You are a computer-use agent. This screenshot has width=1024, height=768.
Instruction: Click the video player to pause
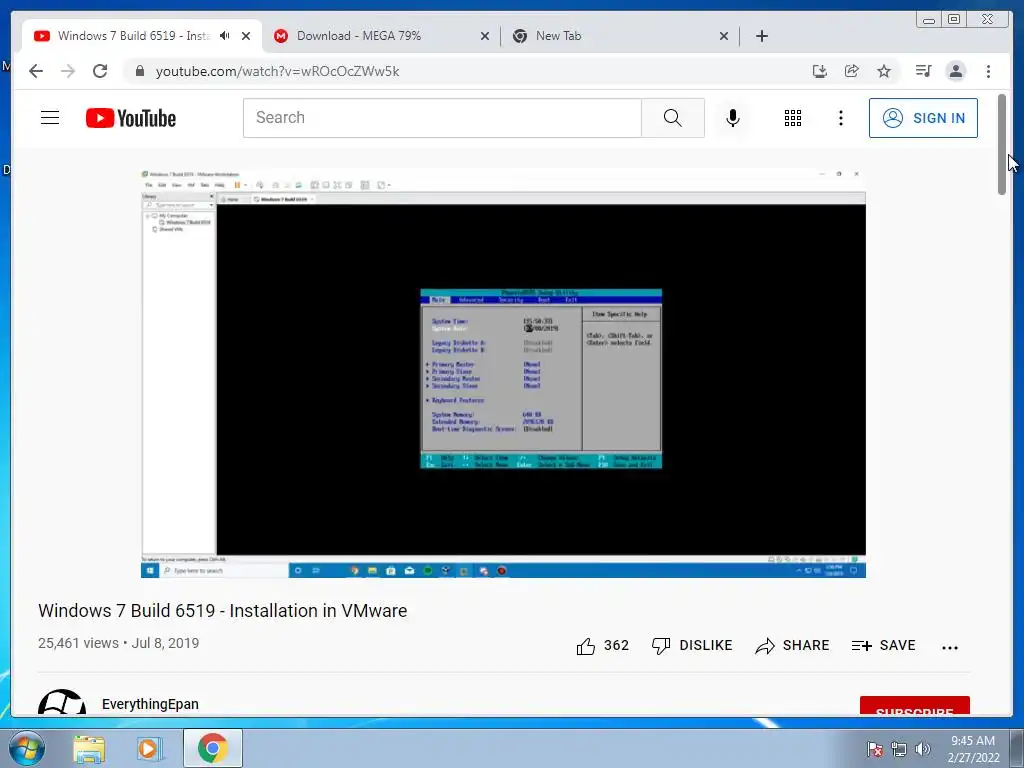(x=504, y=374)
